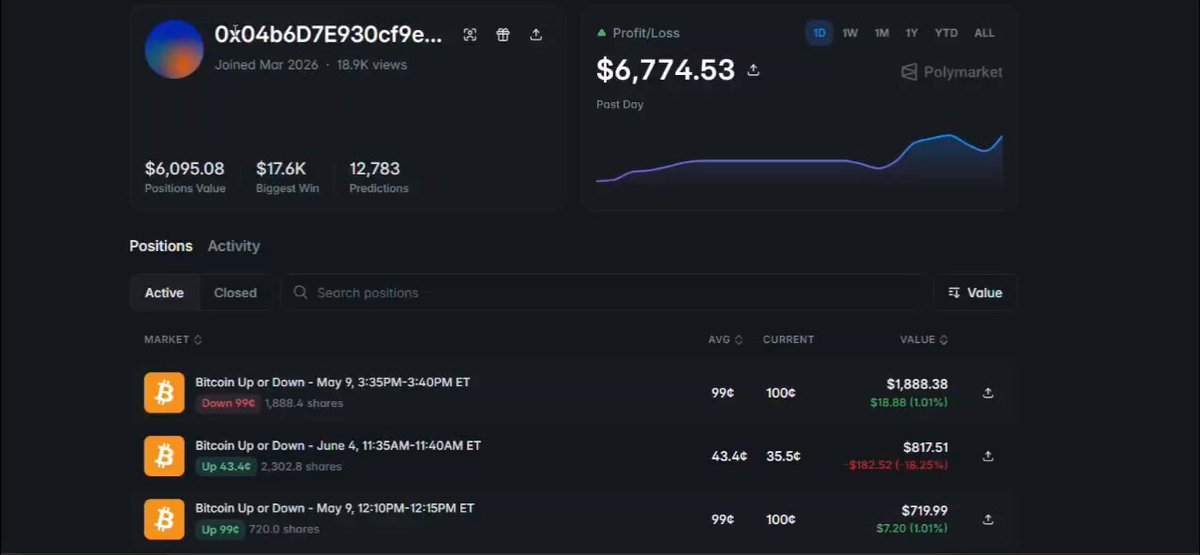Image resolution: width=1200 pixels, height=555 pixels.
Task: Click the $817.51 value cell
Action: click(x=925, y=447)
